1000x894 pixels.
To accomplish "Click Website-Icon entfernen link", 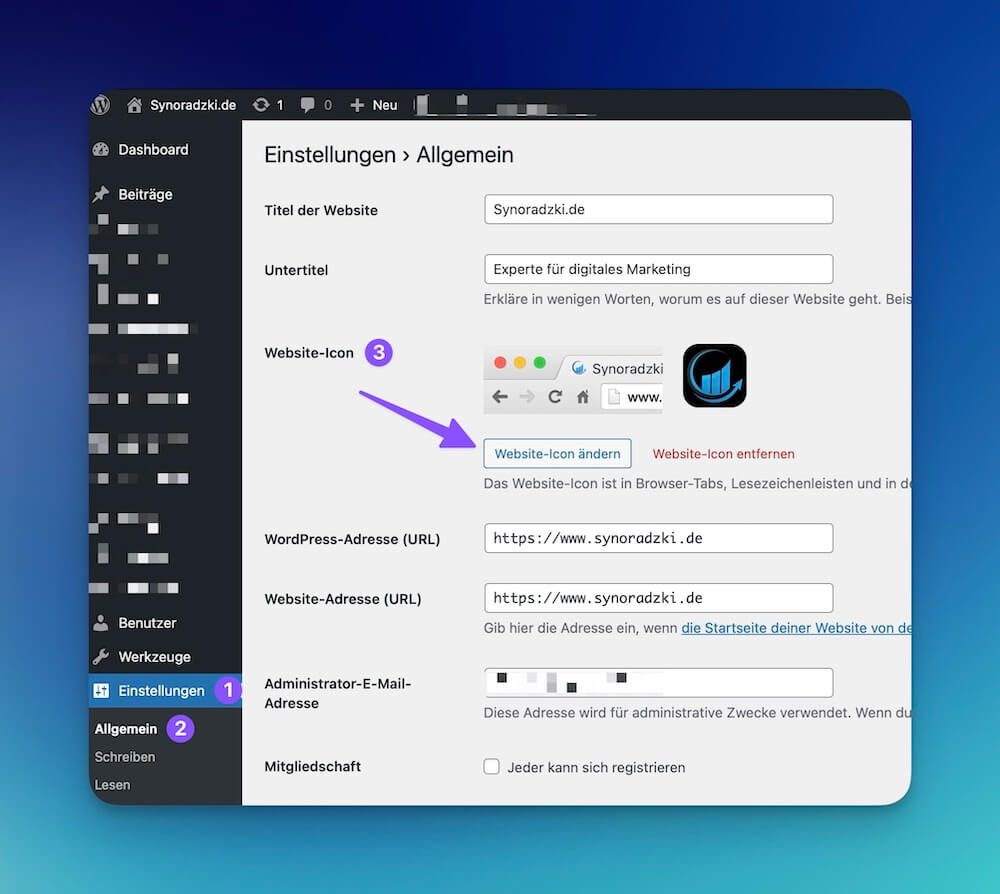I will click(723, 454).
